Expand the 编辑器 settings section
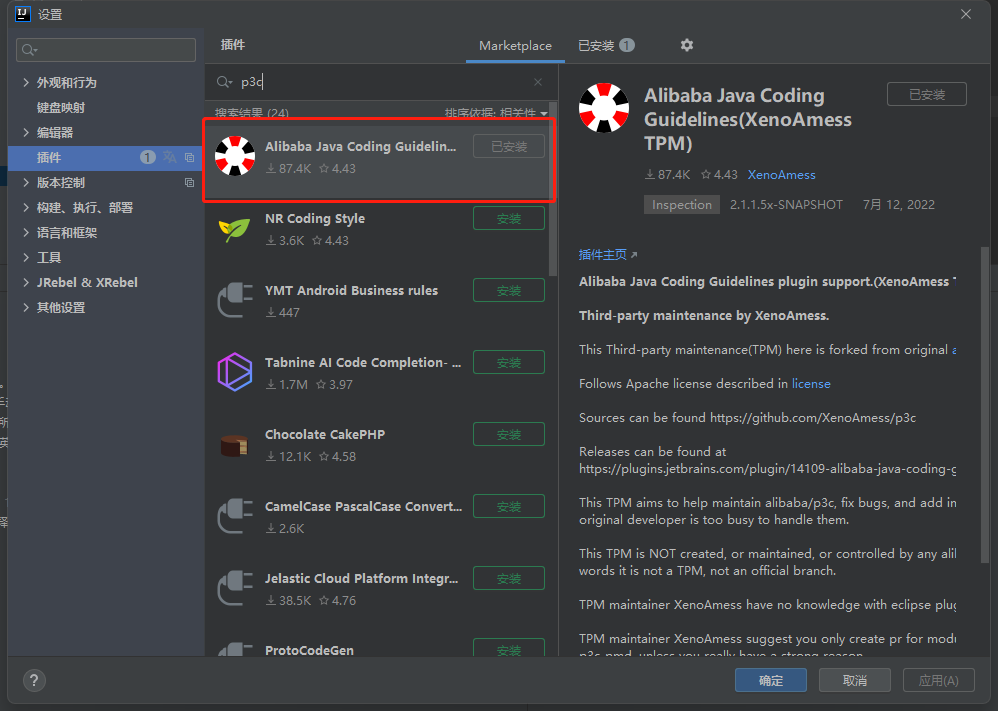The width and height of the screenshot is (998, 711). tap(26, 132)
